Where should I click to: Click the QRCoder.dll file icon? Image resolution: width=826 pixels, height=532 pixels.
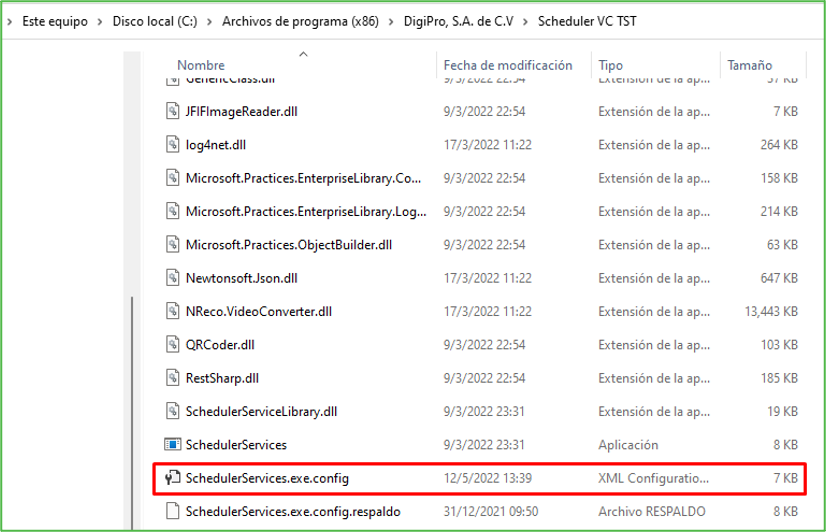click(x=172, y=345)
